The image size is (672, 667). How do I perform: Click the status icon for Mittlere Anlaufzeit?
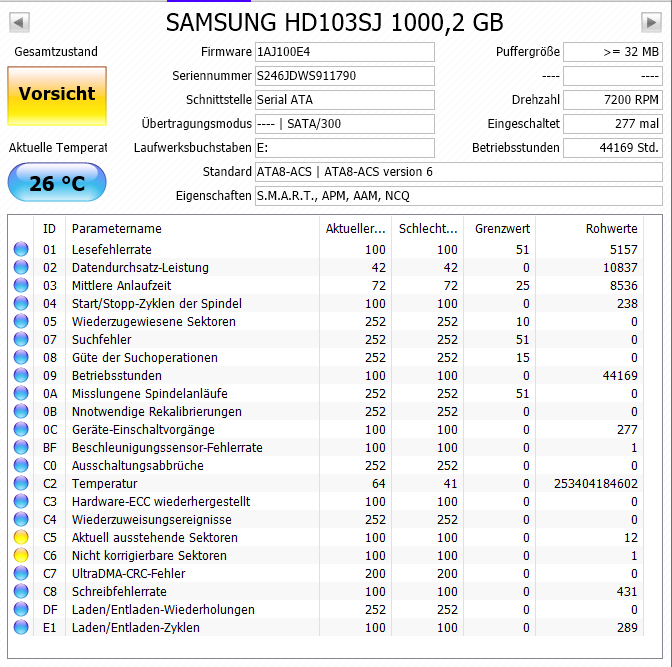tap(21, 285)
